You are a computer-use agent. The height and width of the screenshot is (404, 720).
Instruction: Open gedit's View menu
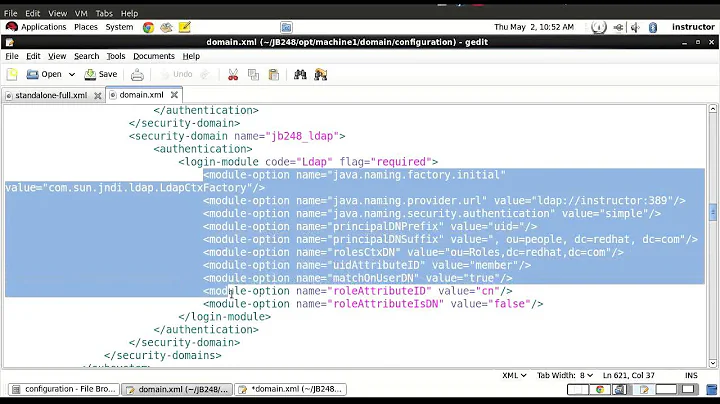click(57, 56)
